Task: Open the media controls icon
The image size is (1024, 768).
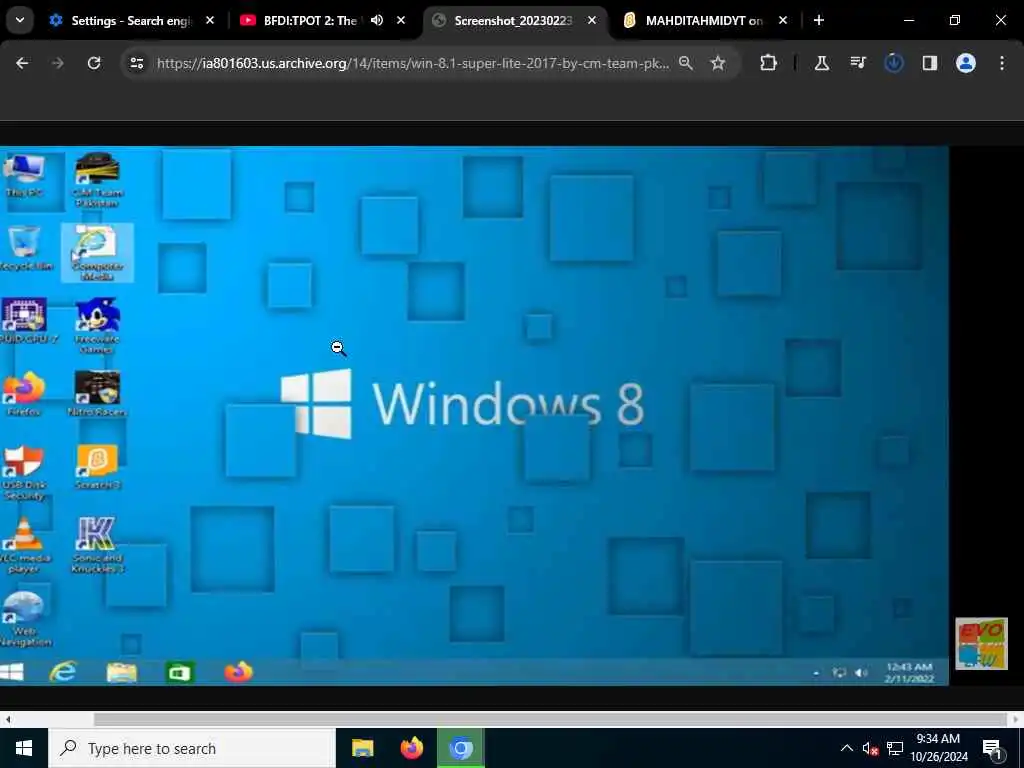Action: pos(858,63)
